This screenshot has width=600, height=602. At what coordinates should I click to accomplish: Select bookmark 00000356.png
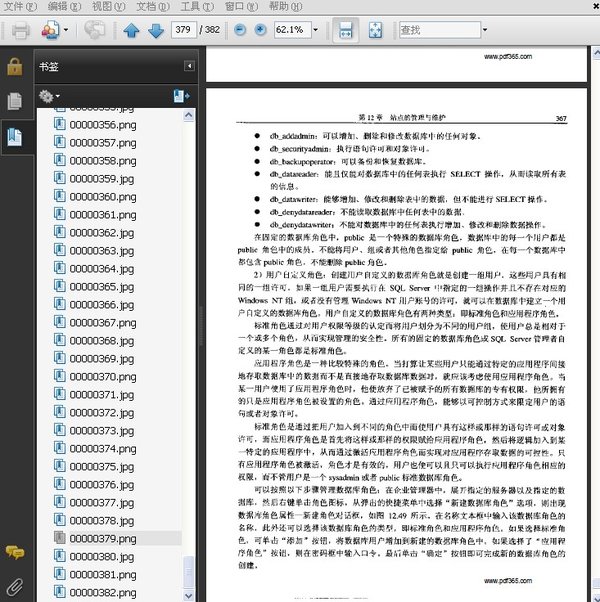103,125
